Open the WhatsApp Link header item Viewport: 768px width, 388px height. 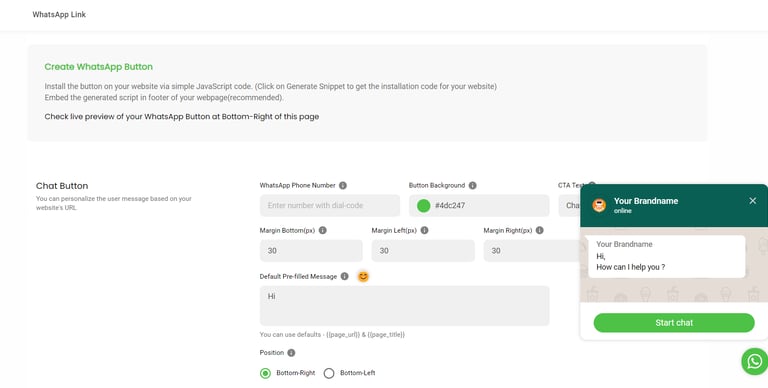point(59,15)
